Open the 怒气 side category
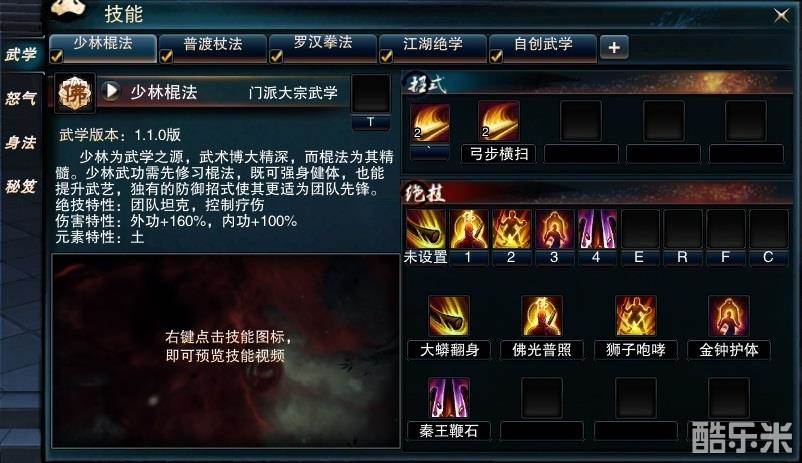Viewport: 802px width, 463px height. coord(21,97)
